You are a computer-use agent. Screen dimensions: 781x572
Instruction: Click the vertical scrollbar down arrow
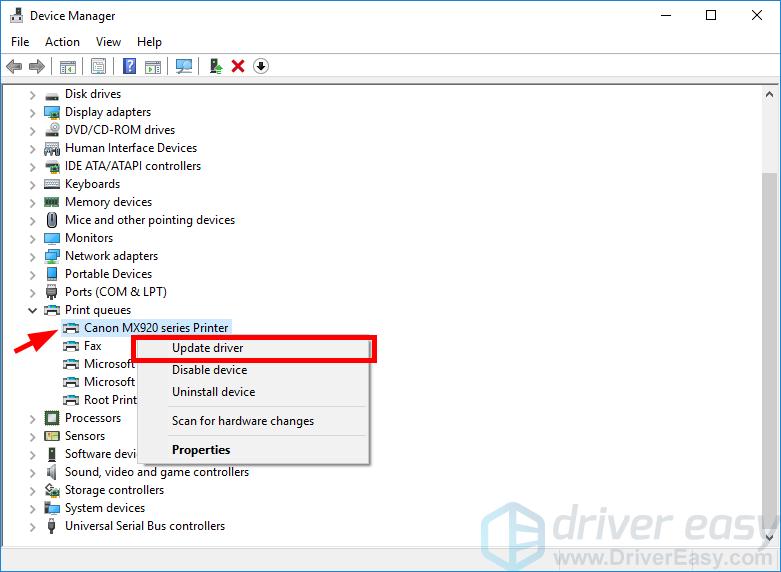[x=771, y=538]
